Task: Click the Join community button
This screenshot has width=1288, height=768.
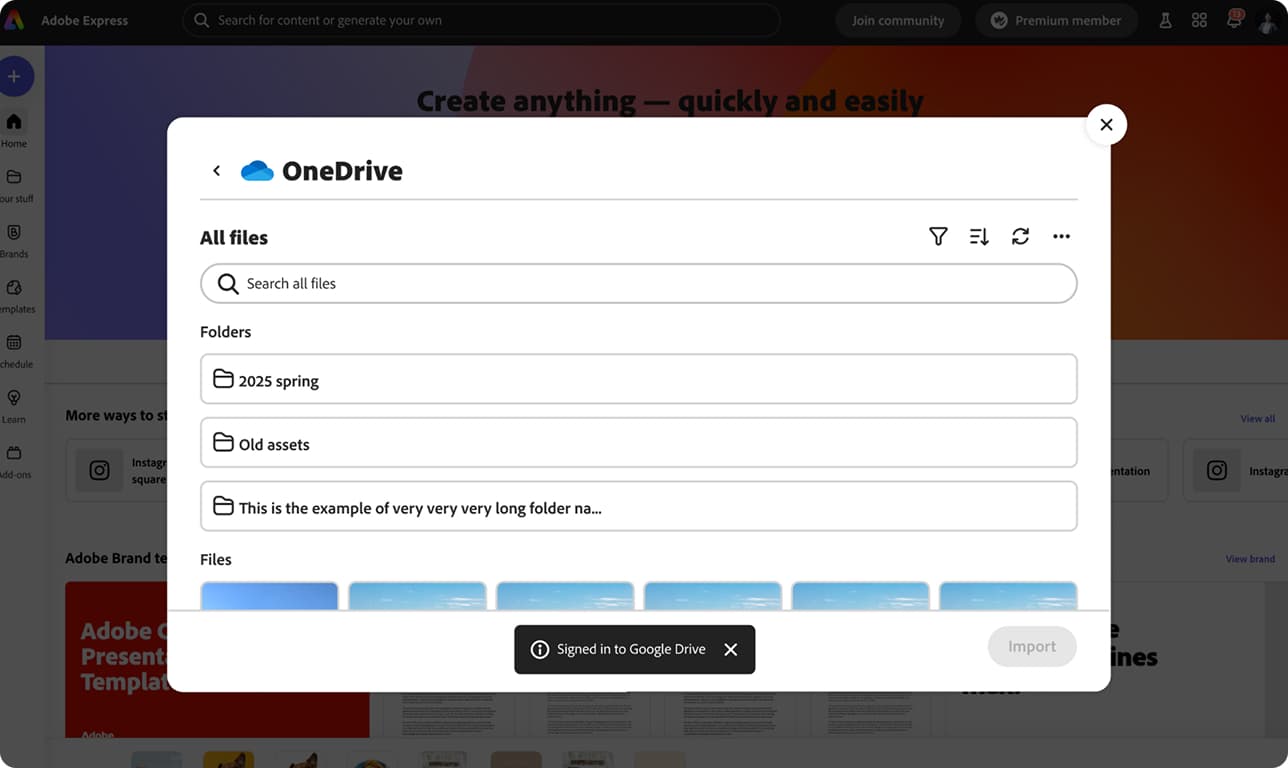Action: click(898, 20)
